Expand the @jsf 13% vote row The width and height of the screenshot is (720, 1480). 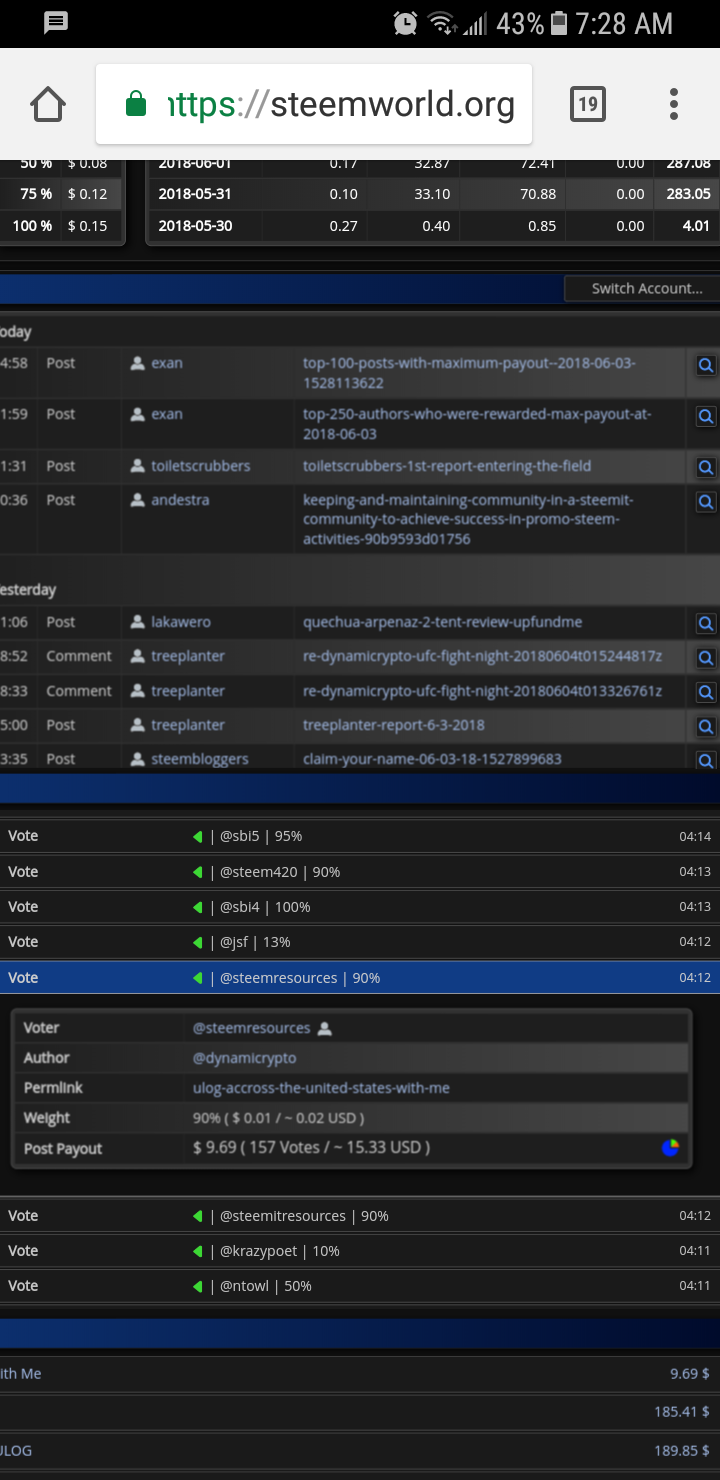tap(360, 942)
